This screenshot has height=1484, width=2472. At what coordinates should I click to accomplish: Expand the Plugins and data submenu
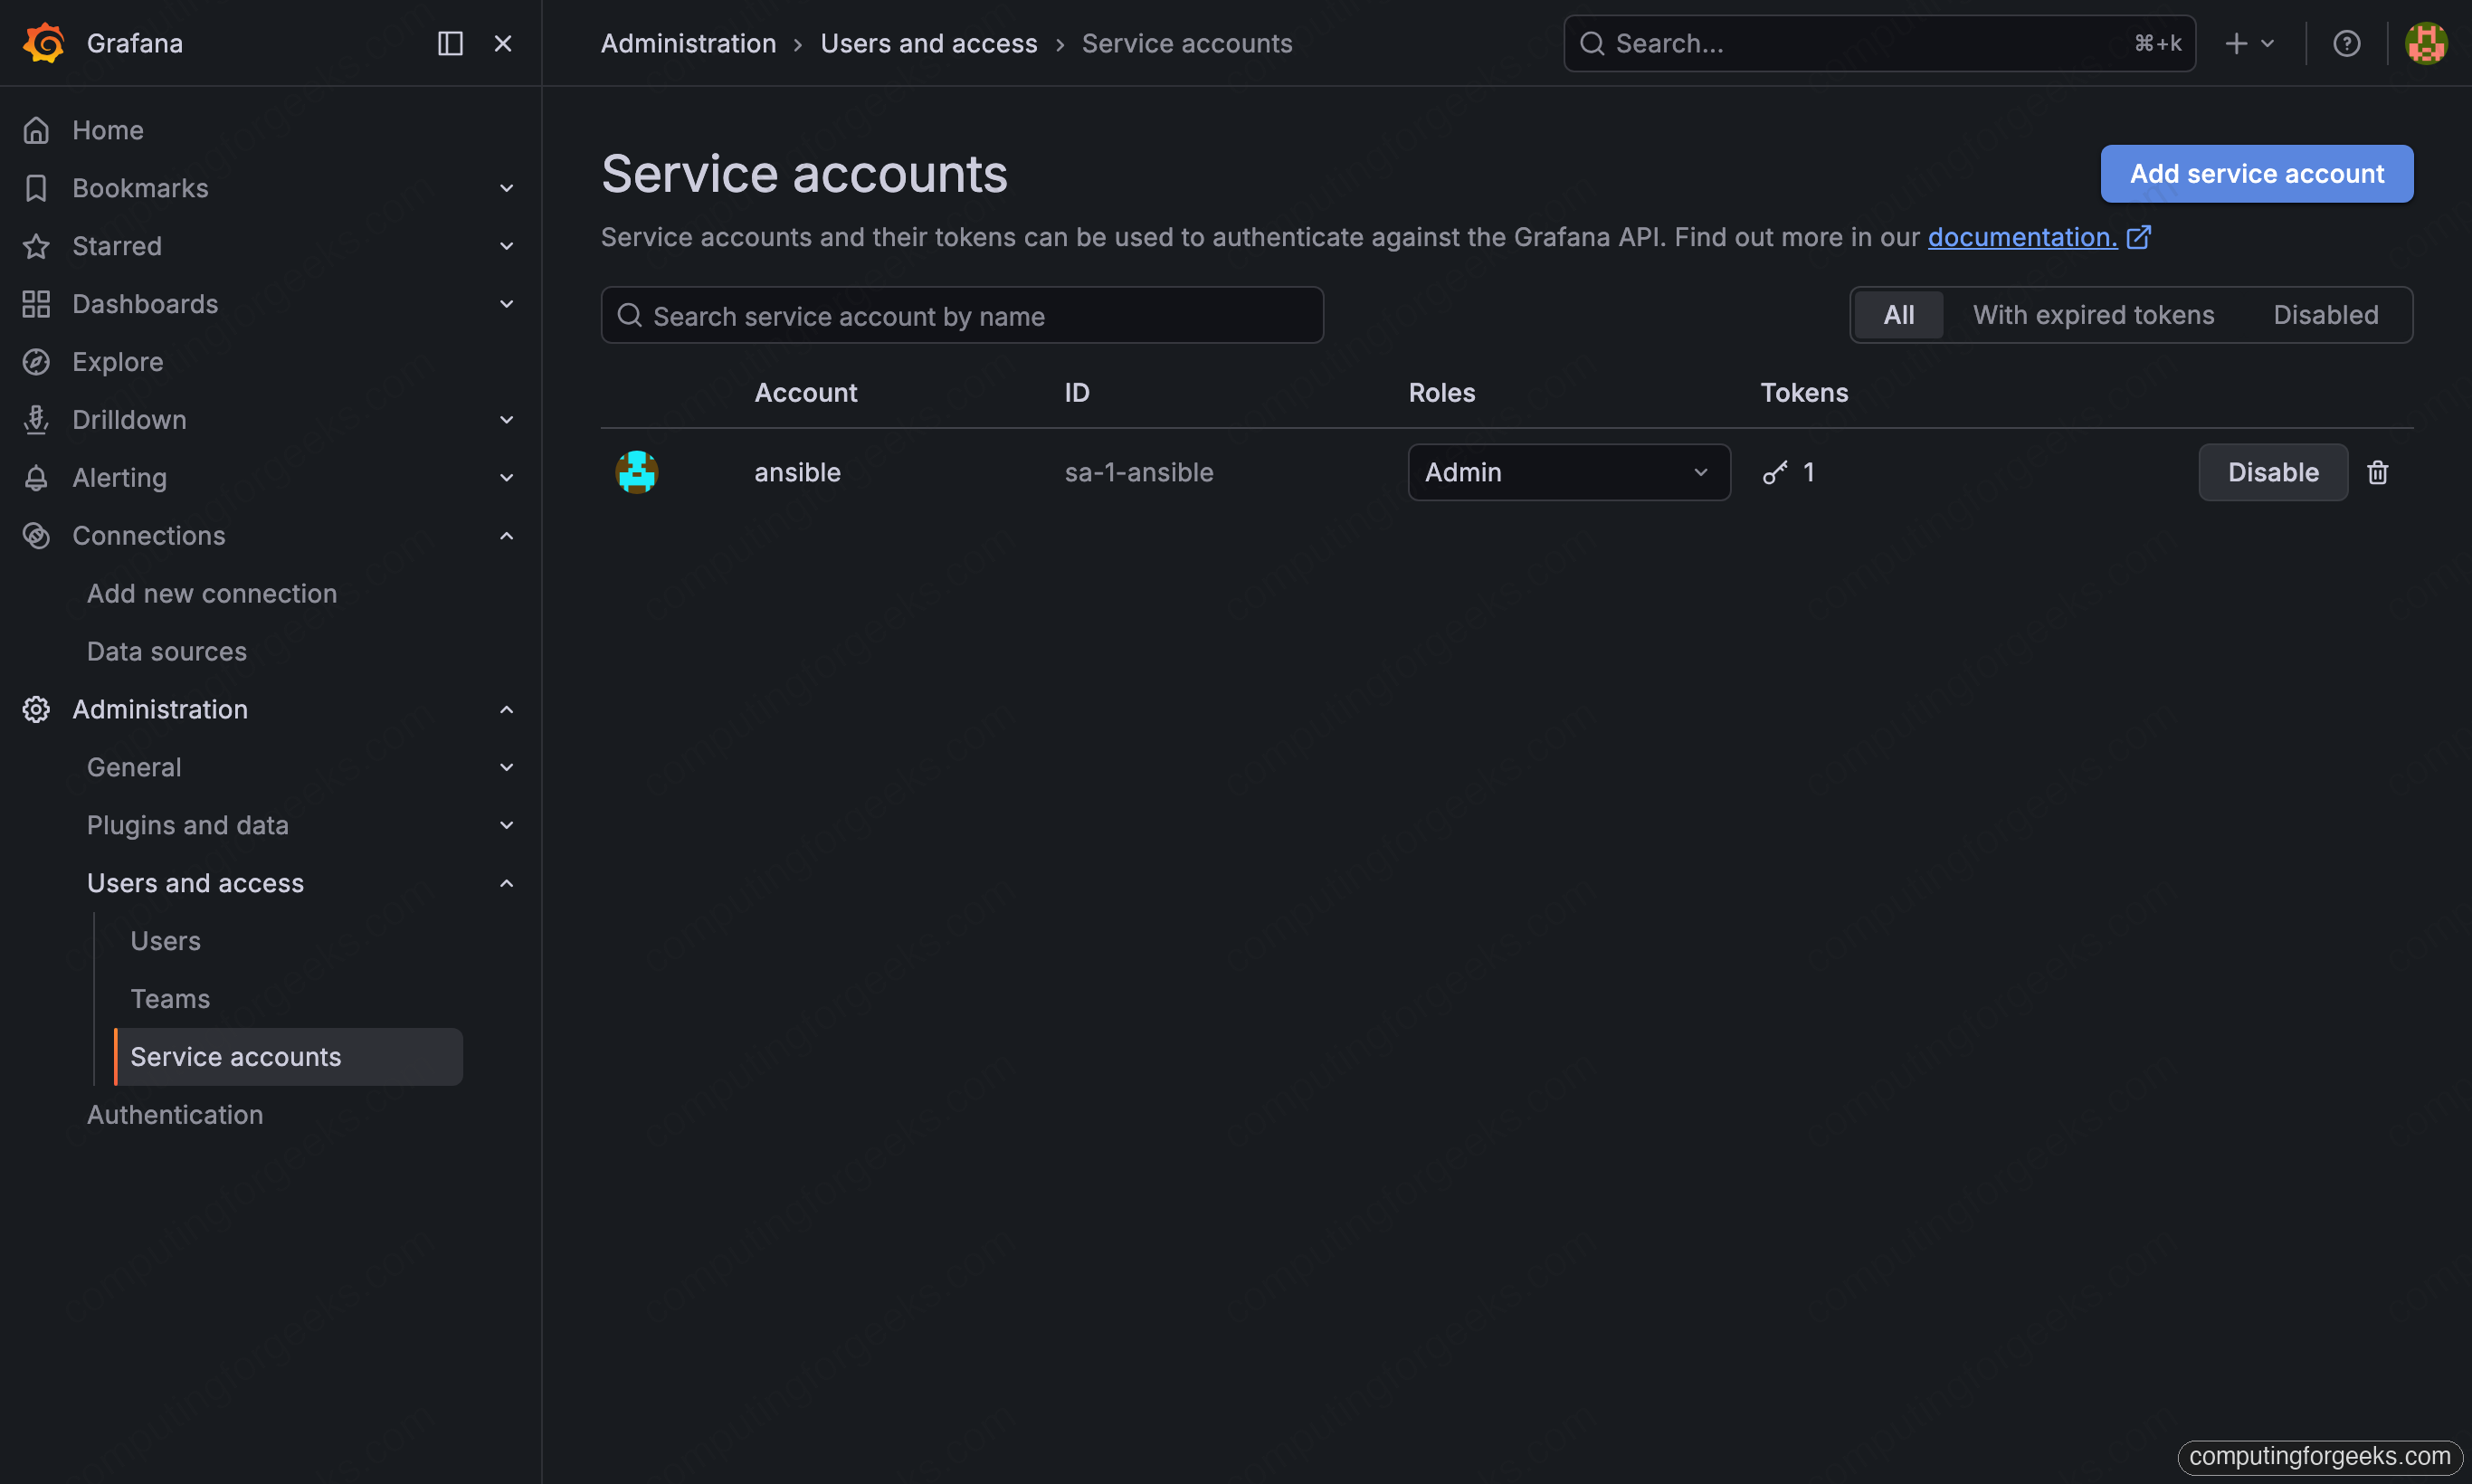tap(507, 825)
